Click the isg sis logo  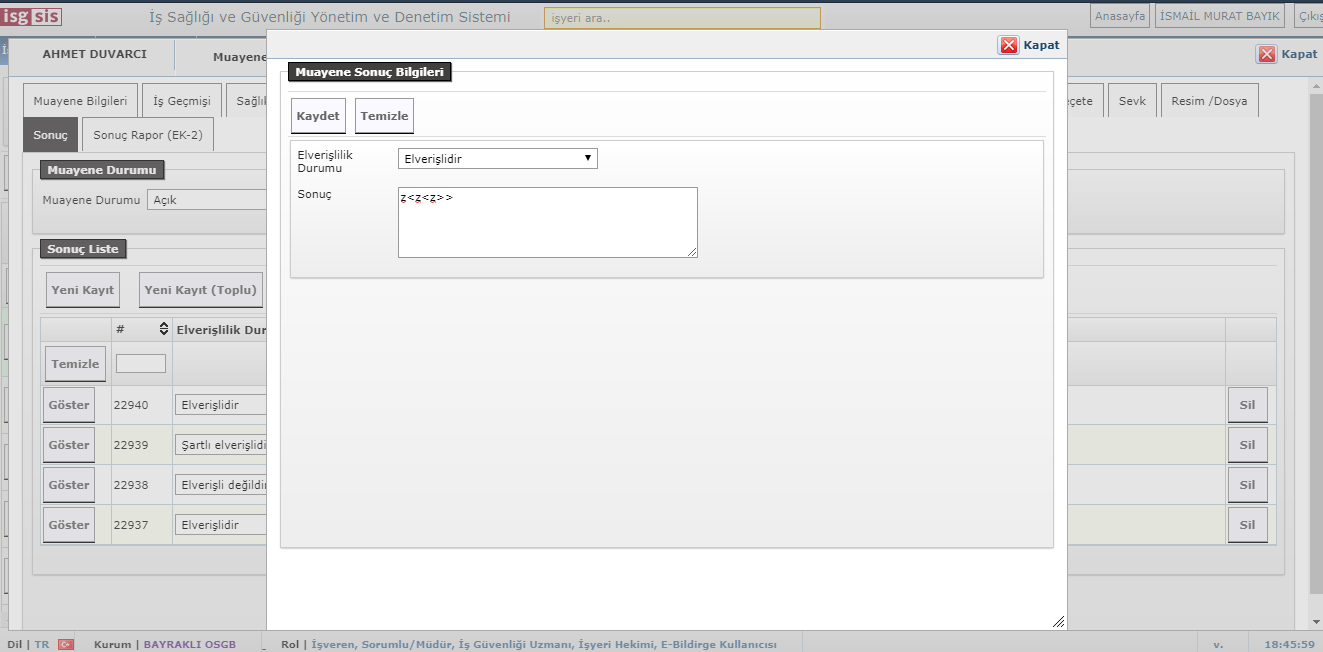(32, 16)
